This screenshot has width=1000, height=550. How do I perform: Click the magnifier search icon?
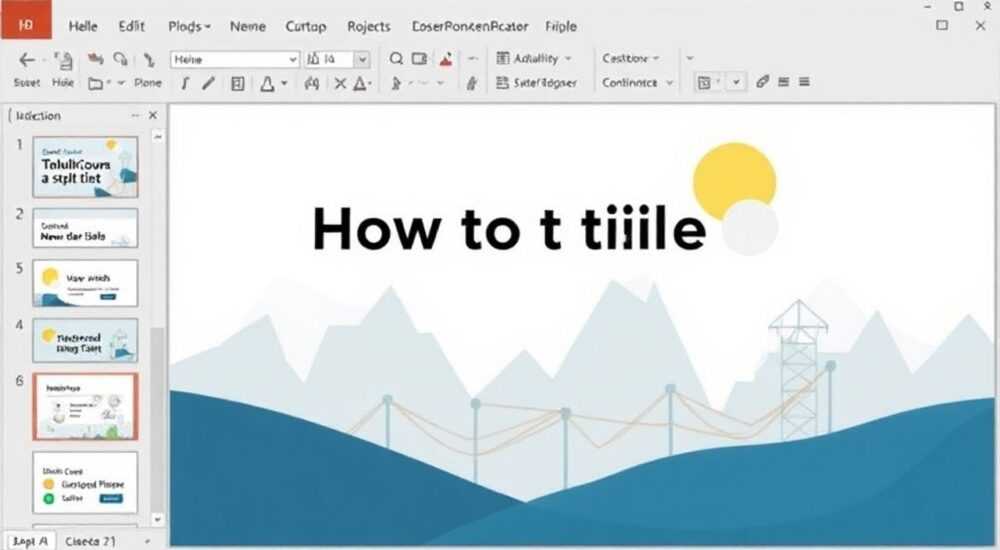pos(396,59)
